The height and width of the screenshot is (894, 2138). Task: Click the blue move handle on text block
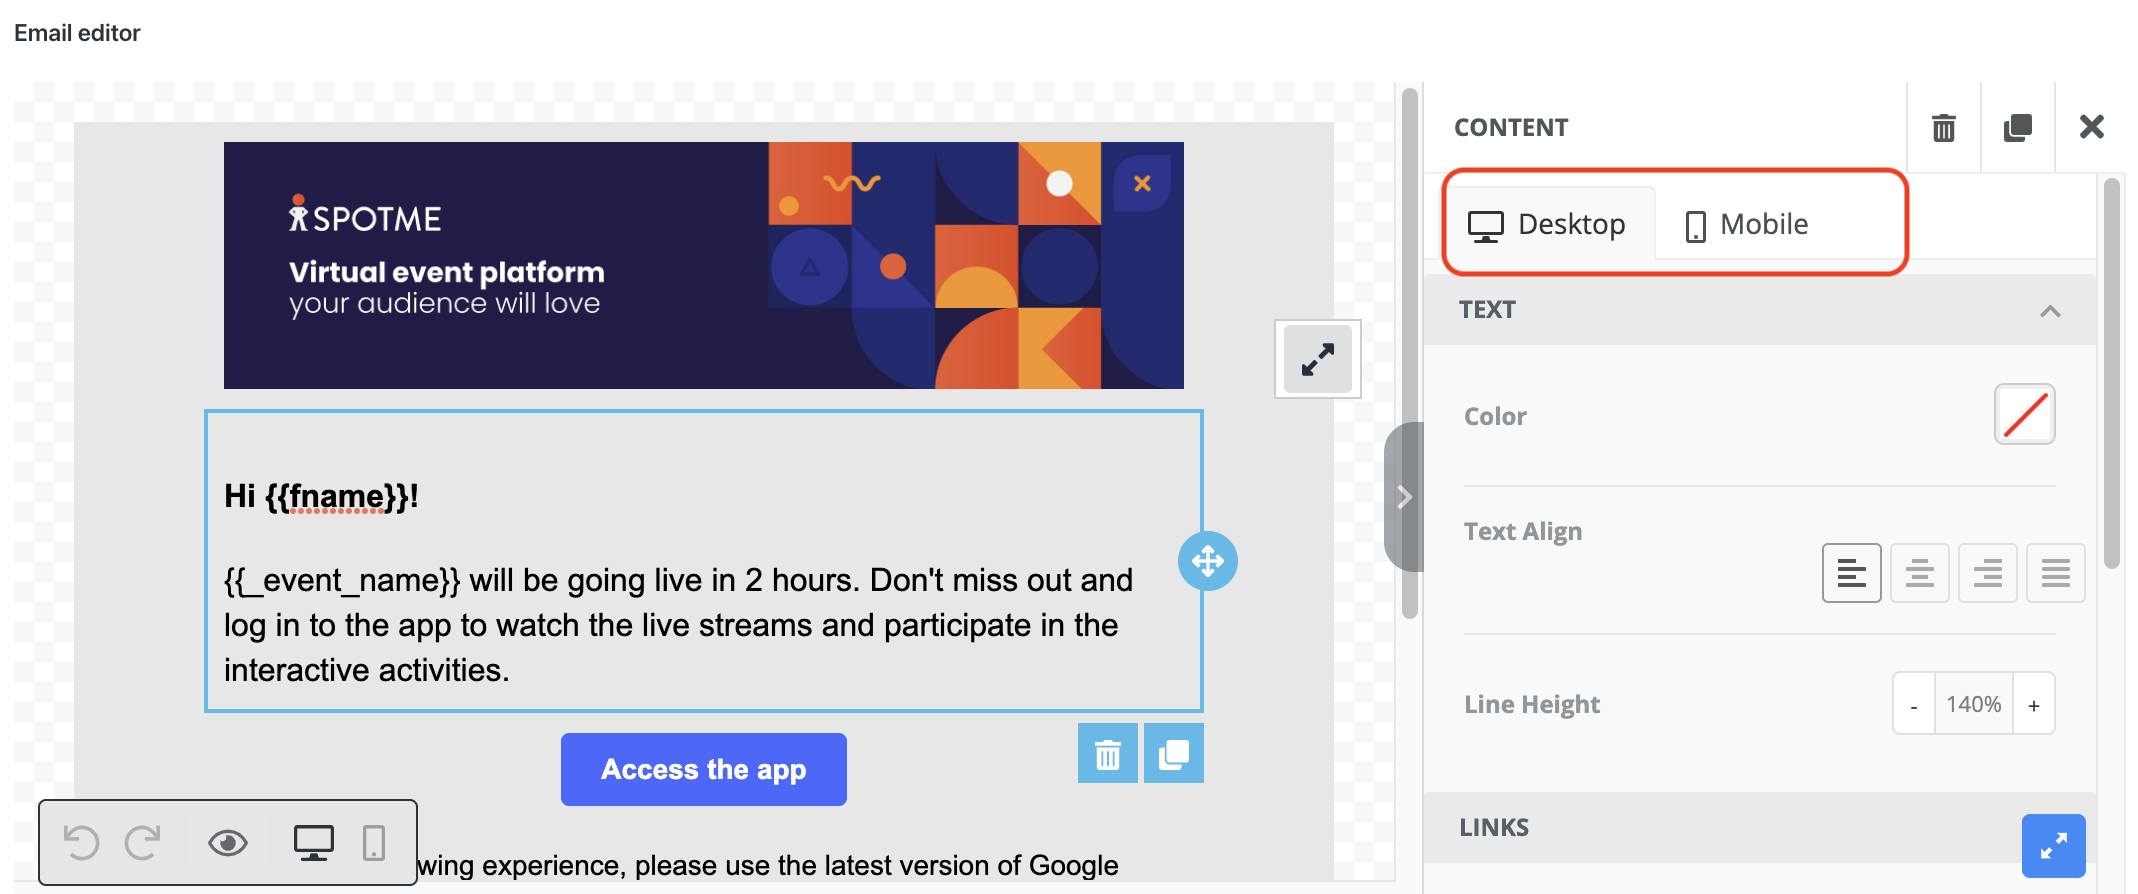1208,561
